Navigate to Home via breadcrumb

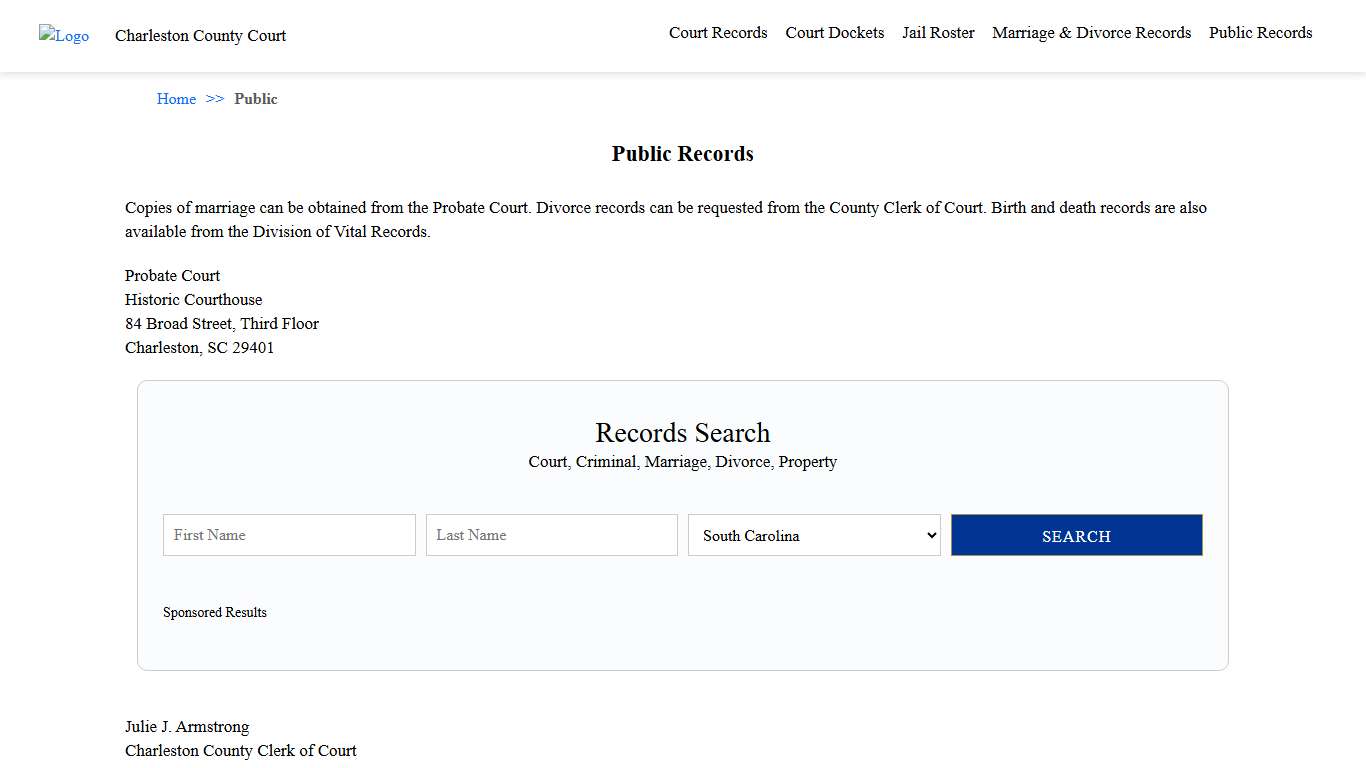176,99
